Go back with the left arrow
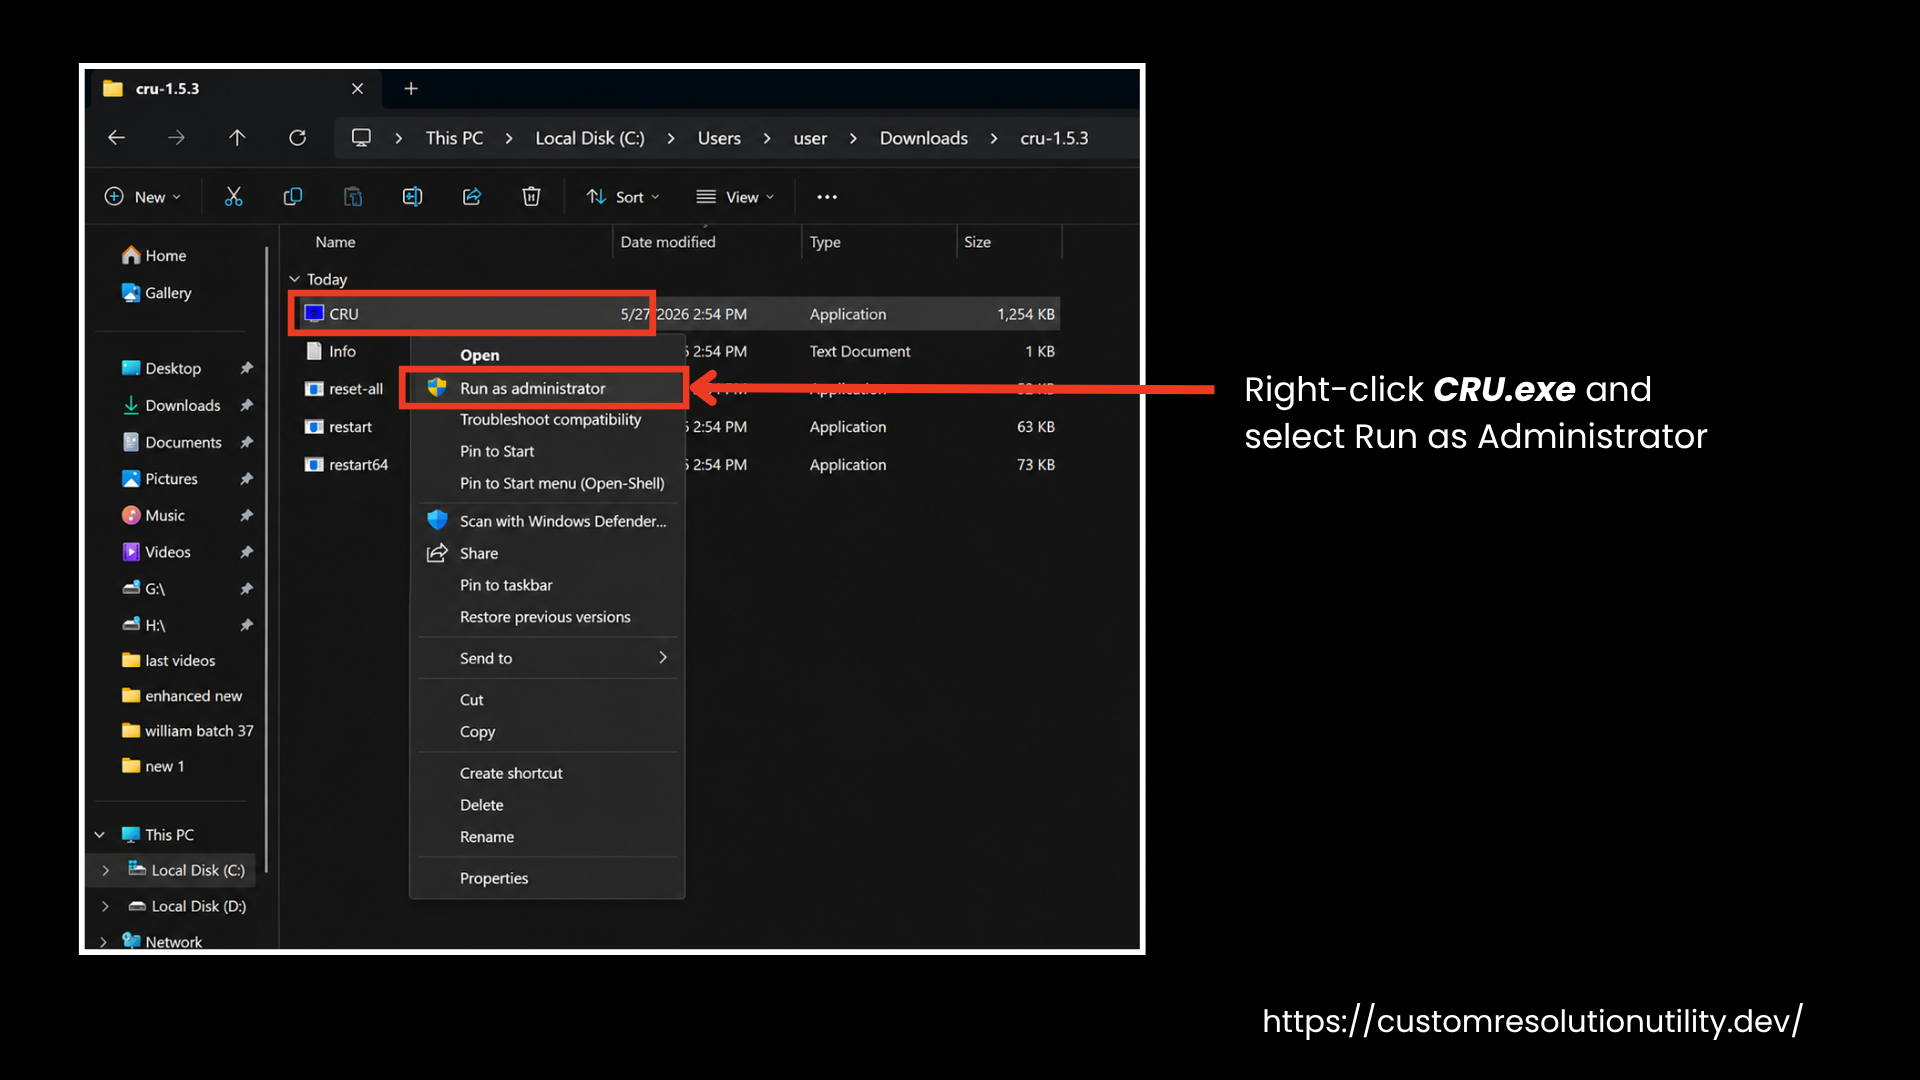The height and width of the screenshot is (1080, 1920). point(117,138)
